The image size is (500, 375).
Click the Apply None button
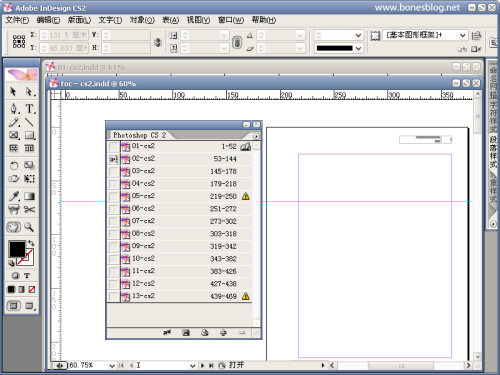coord(32,289)
